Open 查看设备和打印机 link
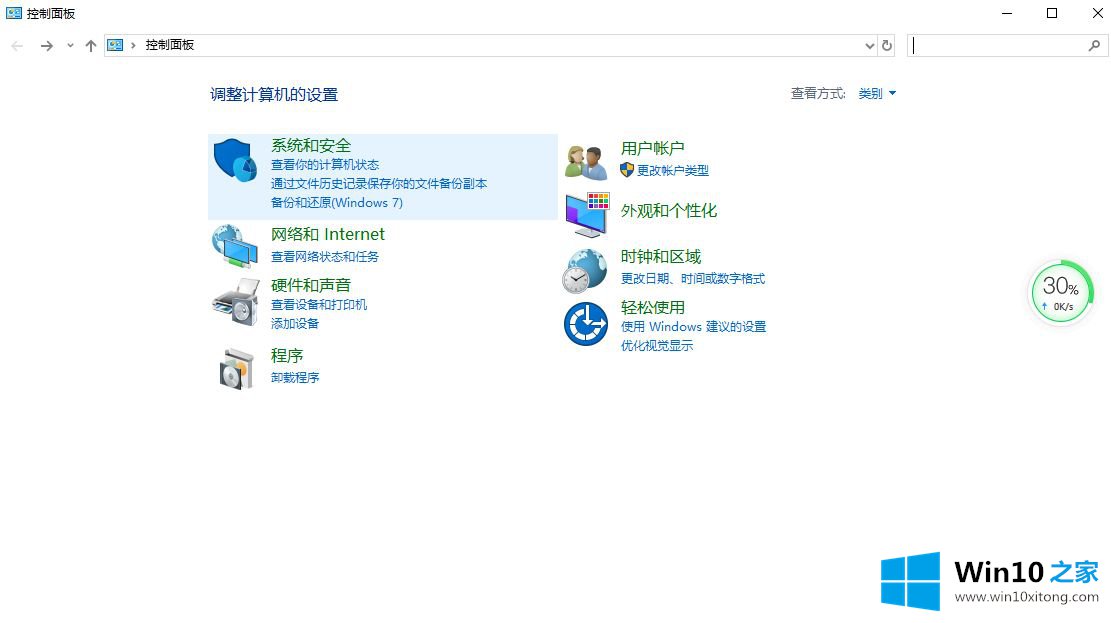This screenshot has width=1111, height=623. [x=319, y=305]
